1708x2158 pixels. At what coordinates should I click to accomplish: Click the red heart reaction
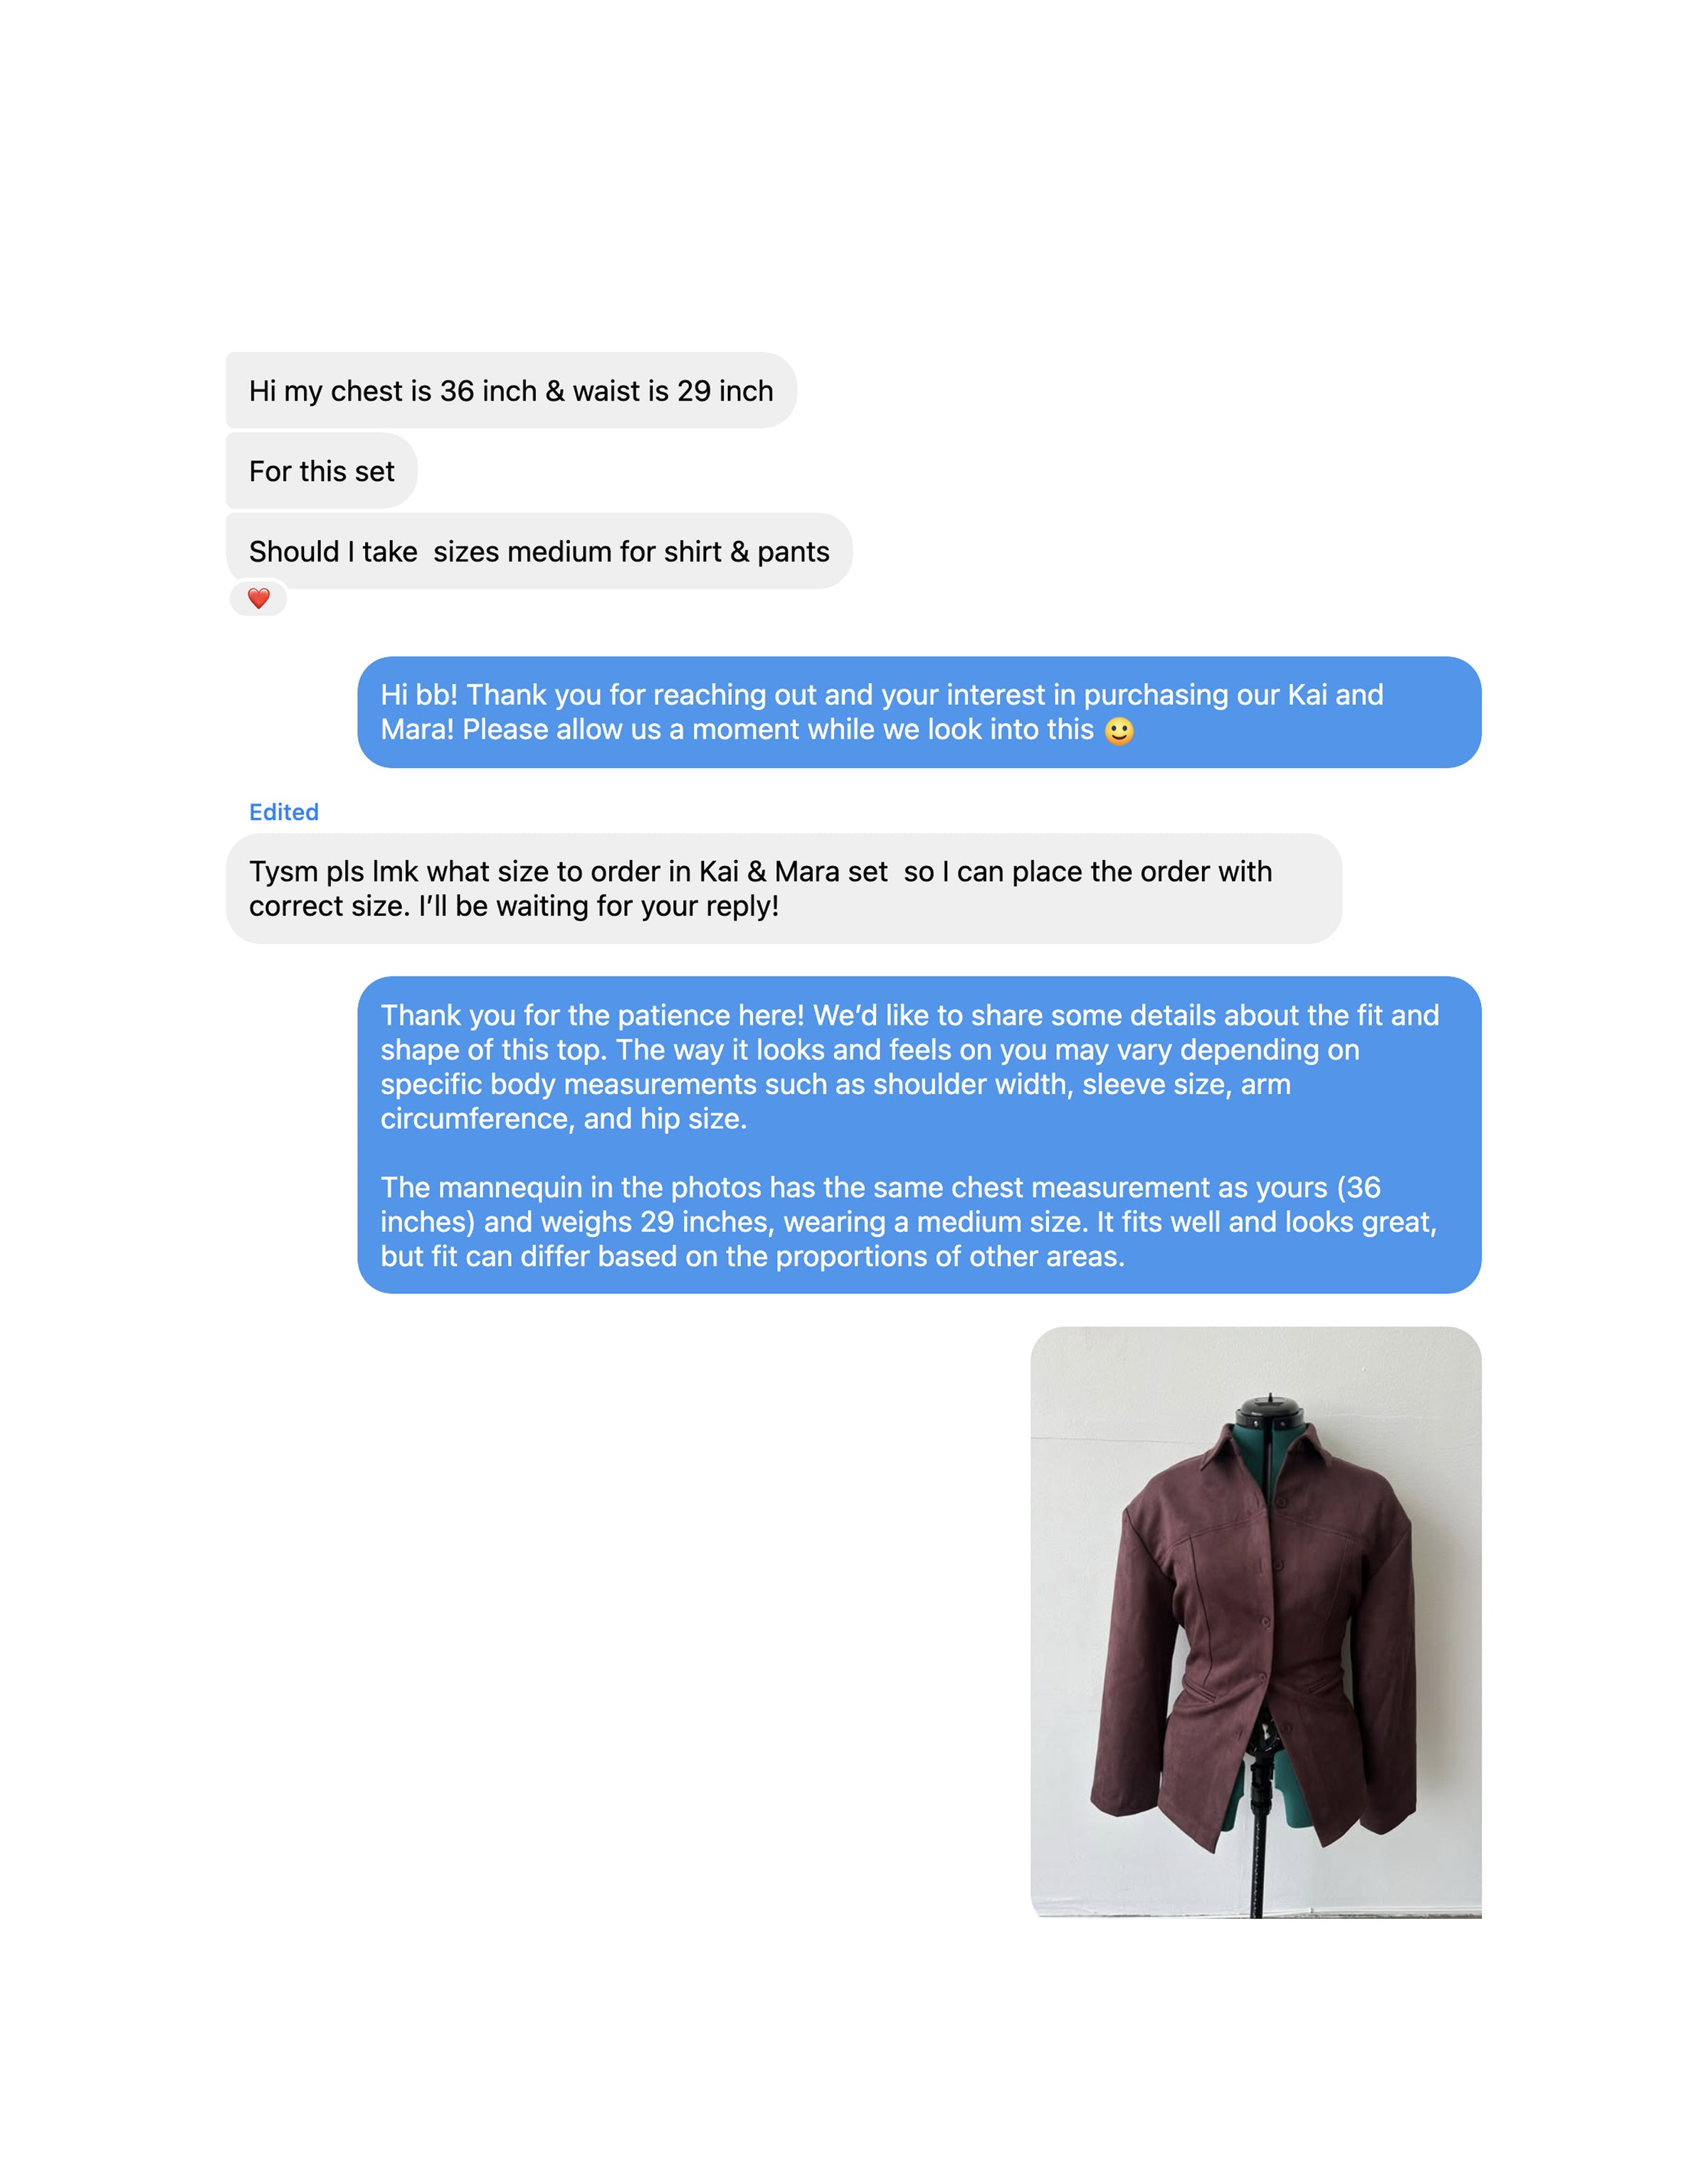258,598
